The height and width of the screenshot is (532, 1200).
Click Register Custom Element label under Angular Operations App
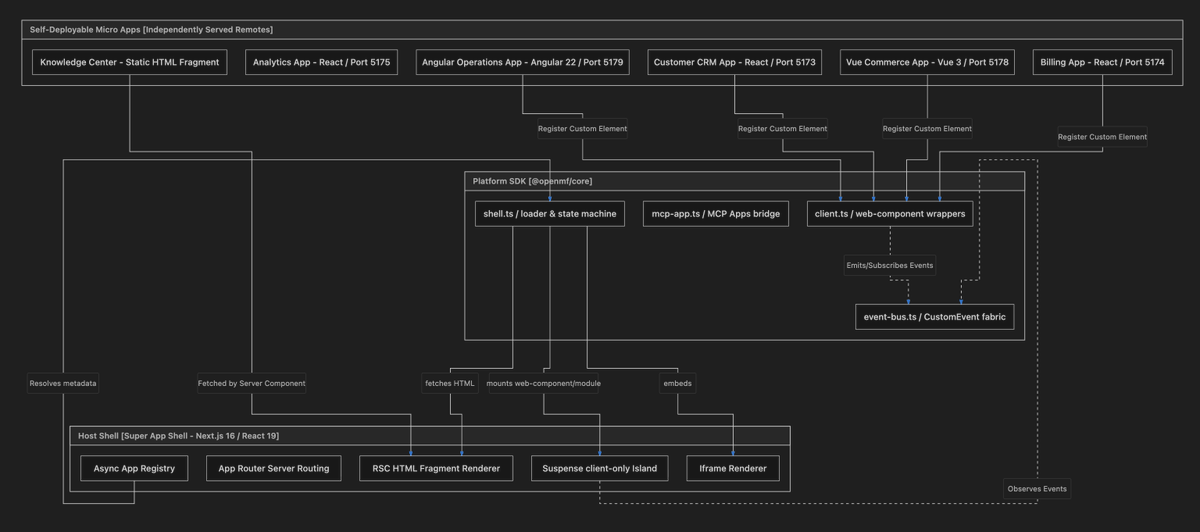click(582, 129)
